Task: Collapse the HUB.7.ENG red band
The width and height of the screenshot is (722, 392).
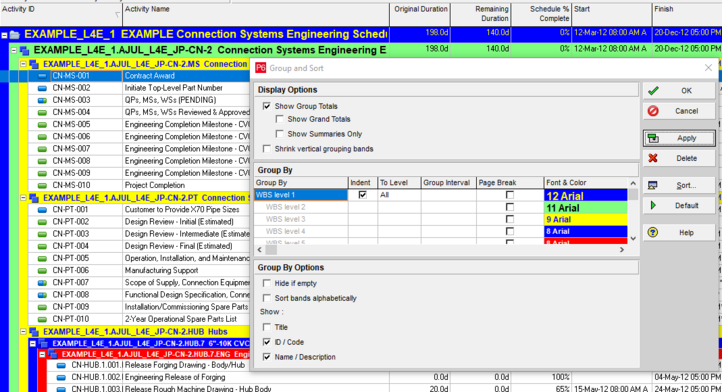Action: coord(42,354)
